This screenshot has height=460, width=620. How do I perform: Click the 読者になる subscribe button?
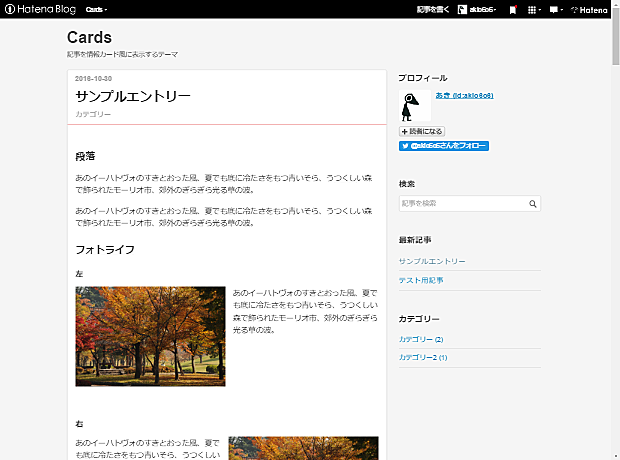422,131
